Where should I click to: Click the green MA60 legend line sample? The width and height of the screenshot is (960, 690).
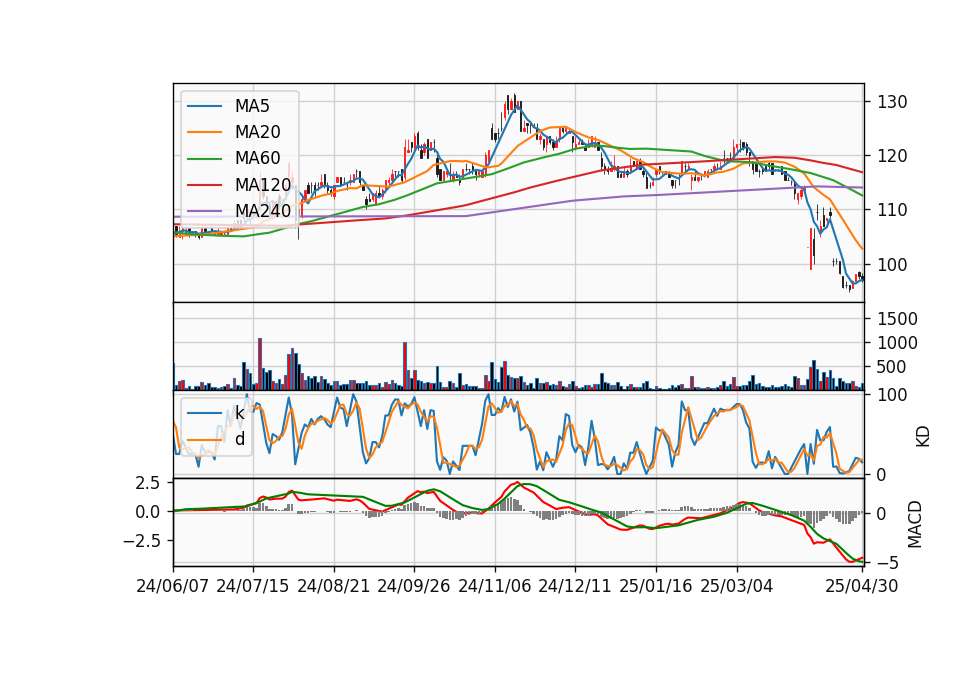pyautogui.click(x=204, y=159)
